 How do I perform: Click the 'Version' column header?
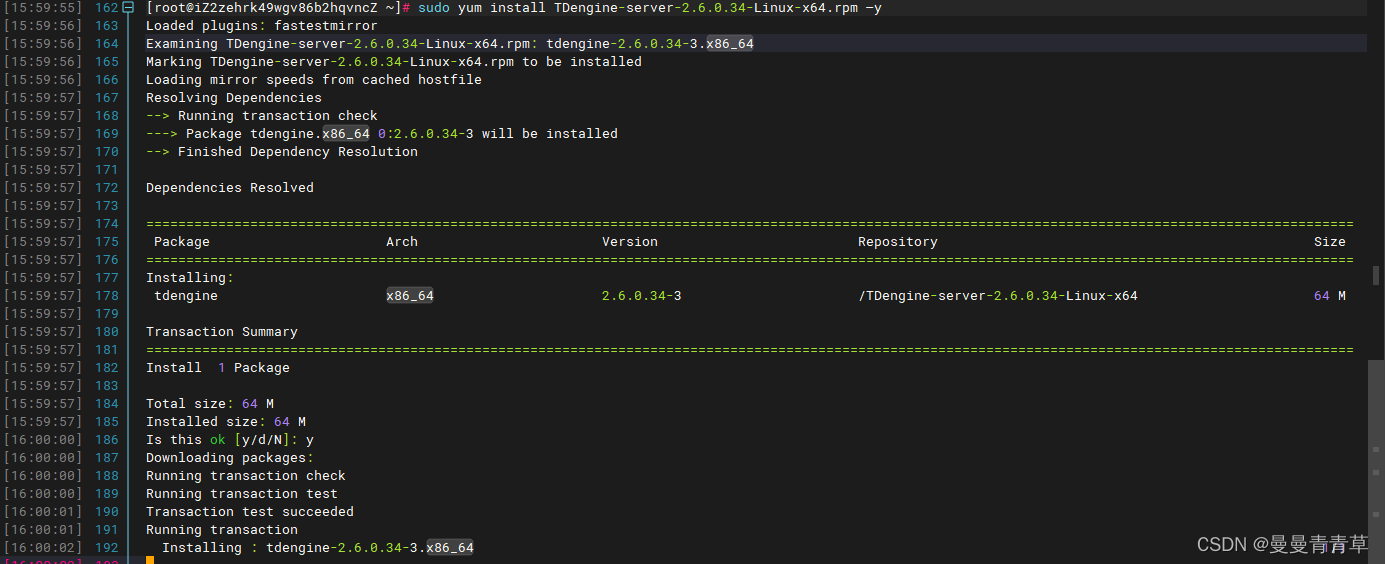pos(630,242)
